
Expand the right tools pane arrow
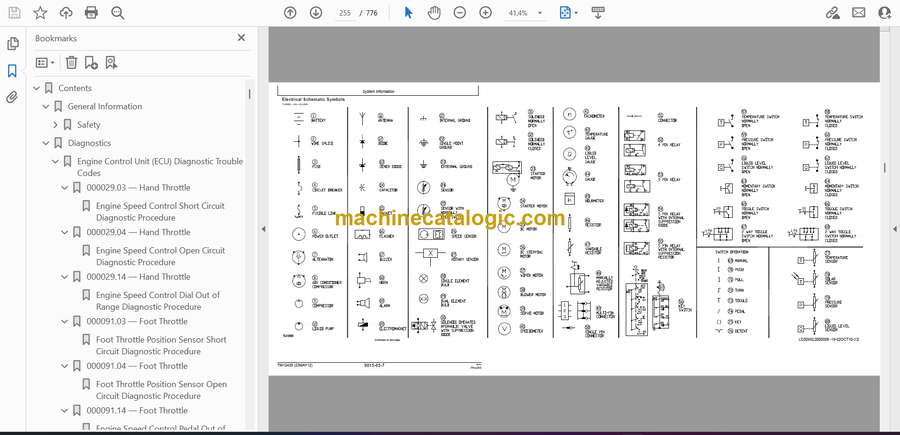tap(894, 229)
